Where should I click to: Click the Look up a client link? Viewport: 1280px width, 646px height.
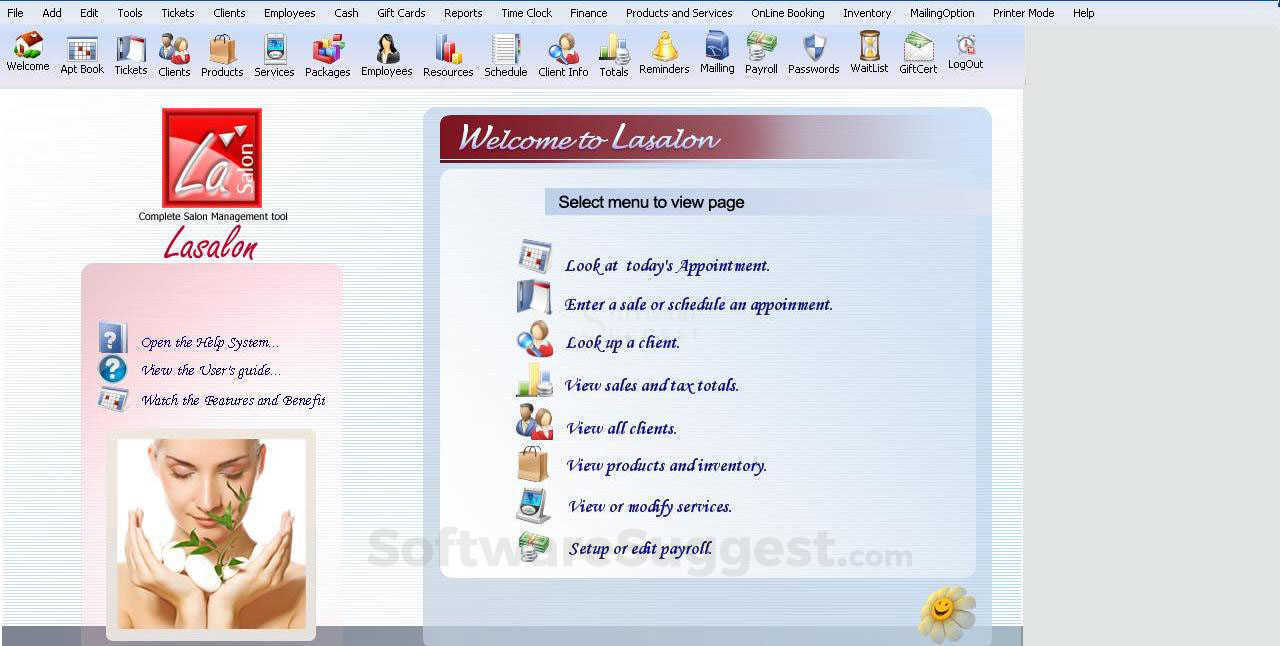click(622, 342)
